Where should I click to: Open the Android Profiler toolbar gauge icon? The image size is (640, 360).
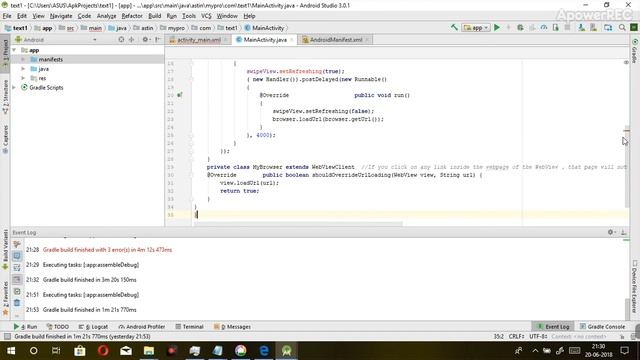pos(544,27)
